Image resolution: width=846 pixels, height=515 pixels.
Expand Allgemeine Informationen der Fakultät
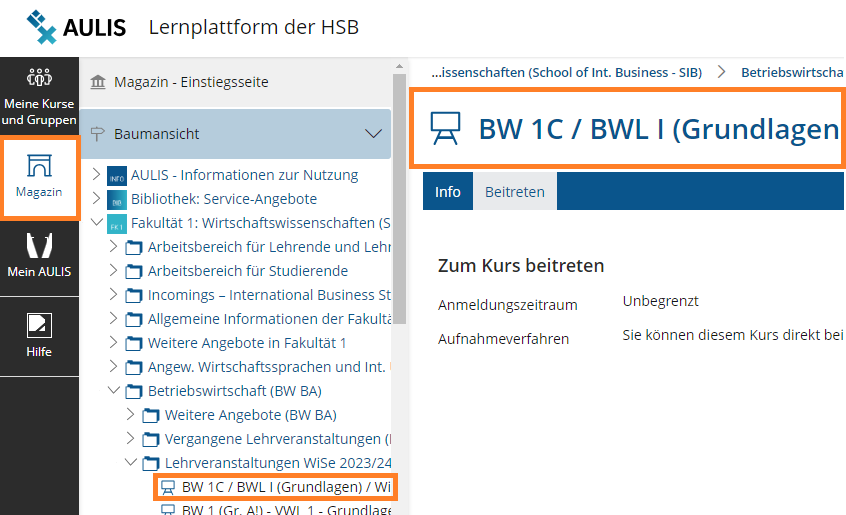[113, 318]
